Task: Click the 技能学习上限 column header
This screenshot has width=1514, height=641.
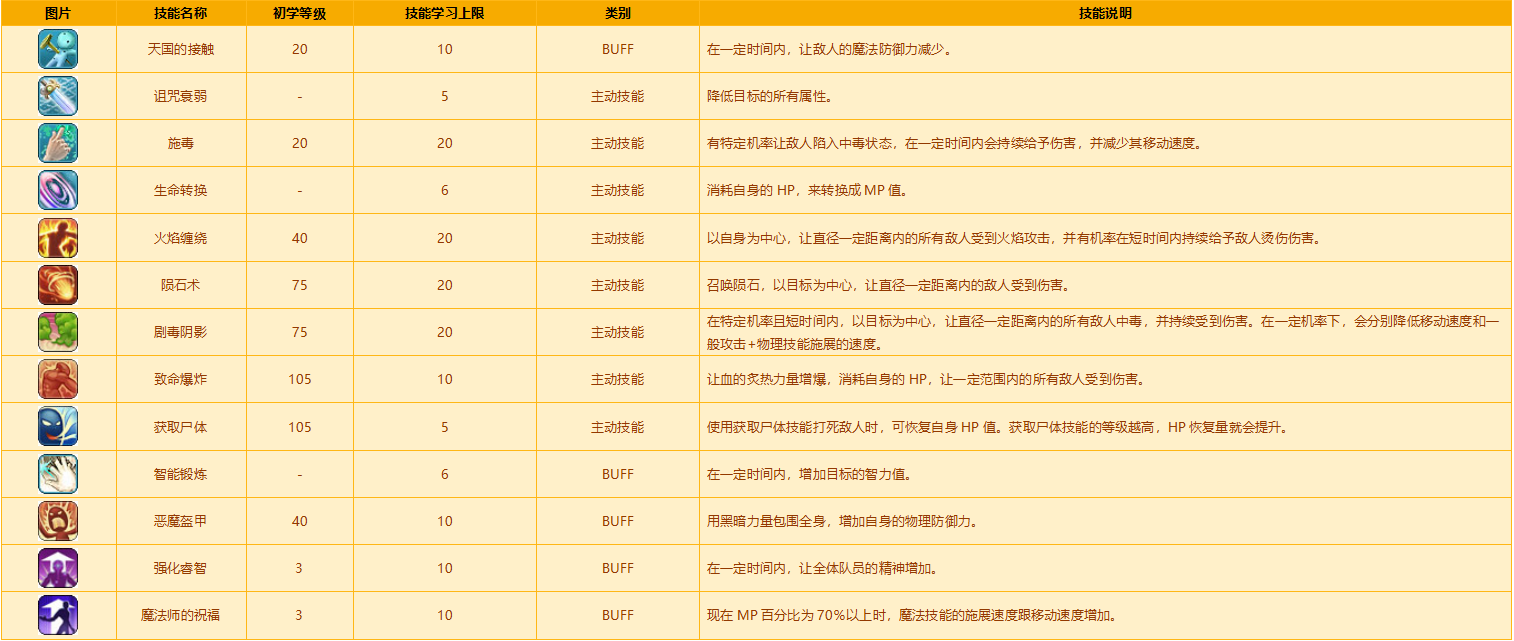Action: 444,13
